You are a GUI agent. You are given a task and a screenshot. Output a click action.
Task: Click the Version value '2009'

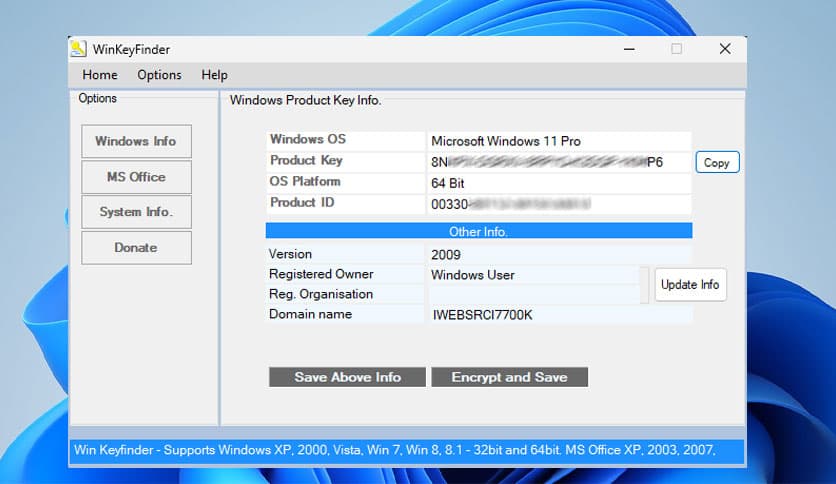[559, 255]
